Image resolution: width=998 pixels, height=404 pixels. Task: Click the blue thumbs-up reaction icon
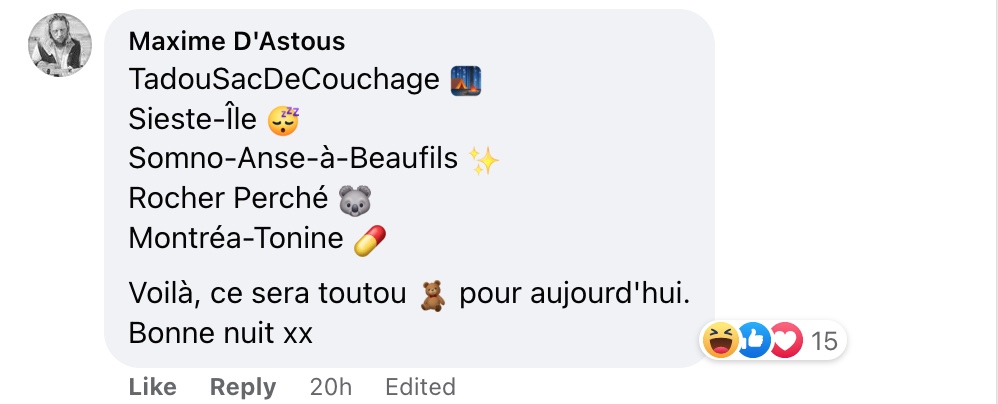click(754, 340)
